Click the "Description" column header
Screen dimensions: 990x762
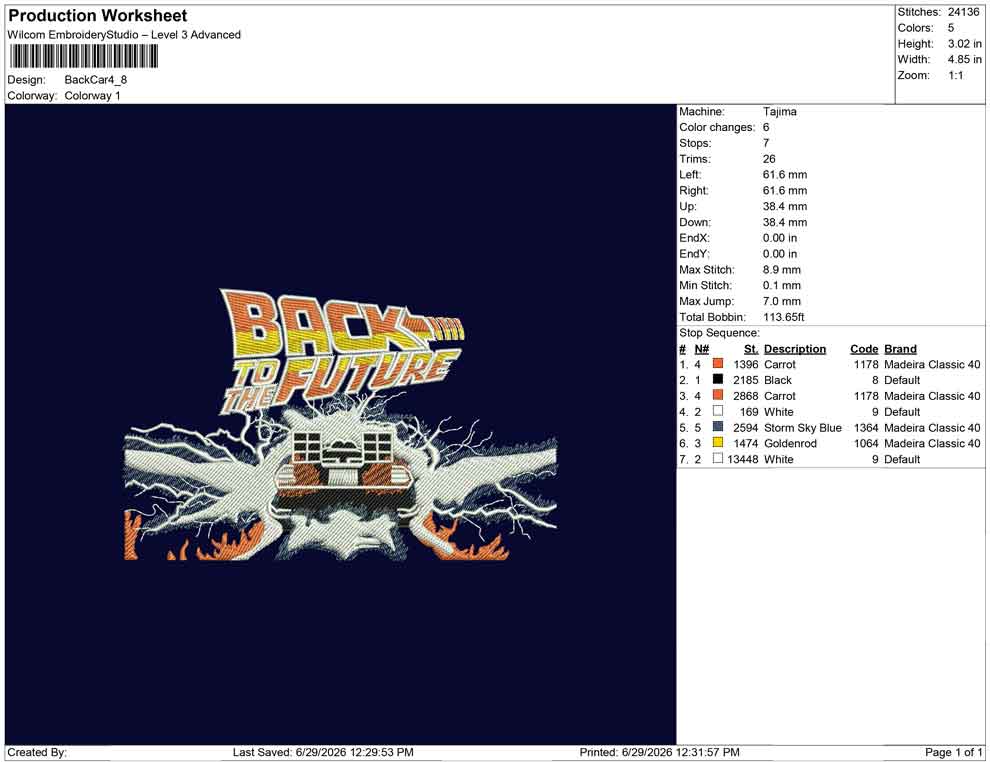click(x=795, y=349)
